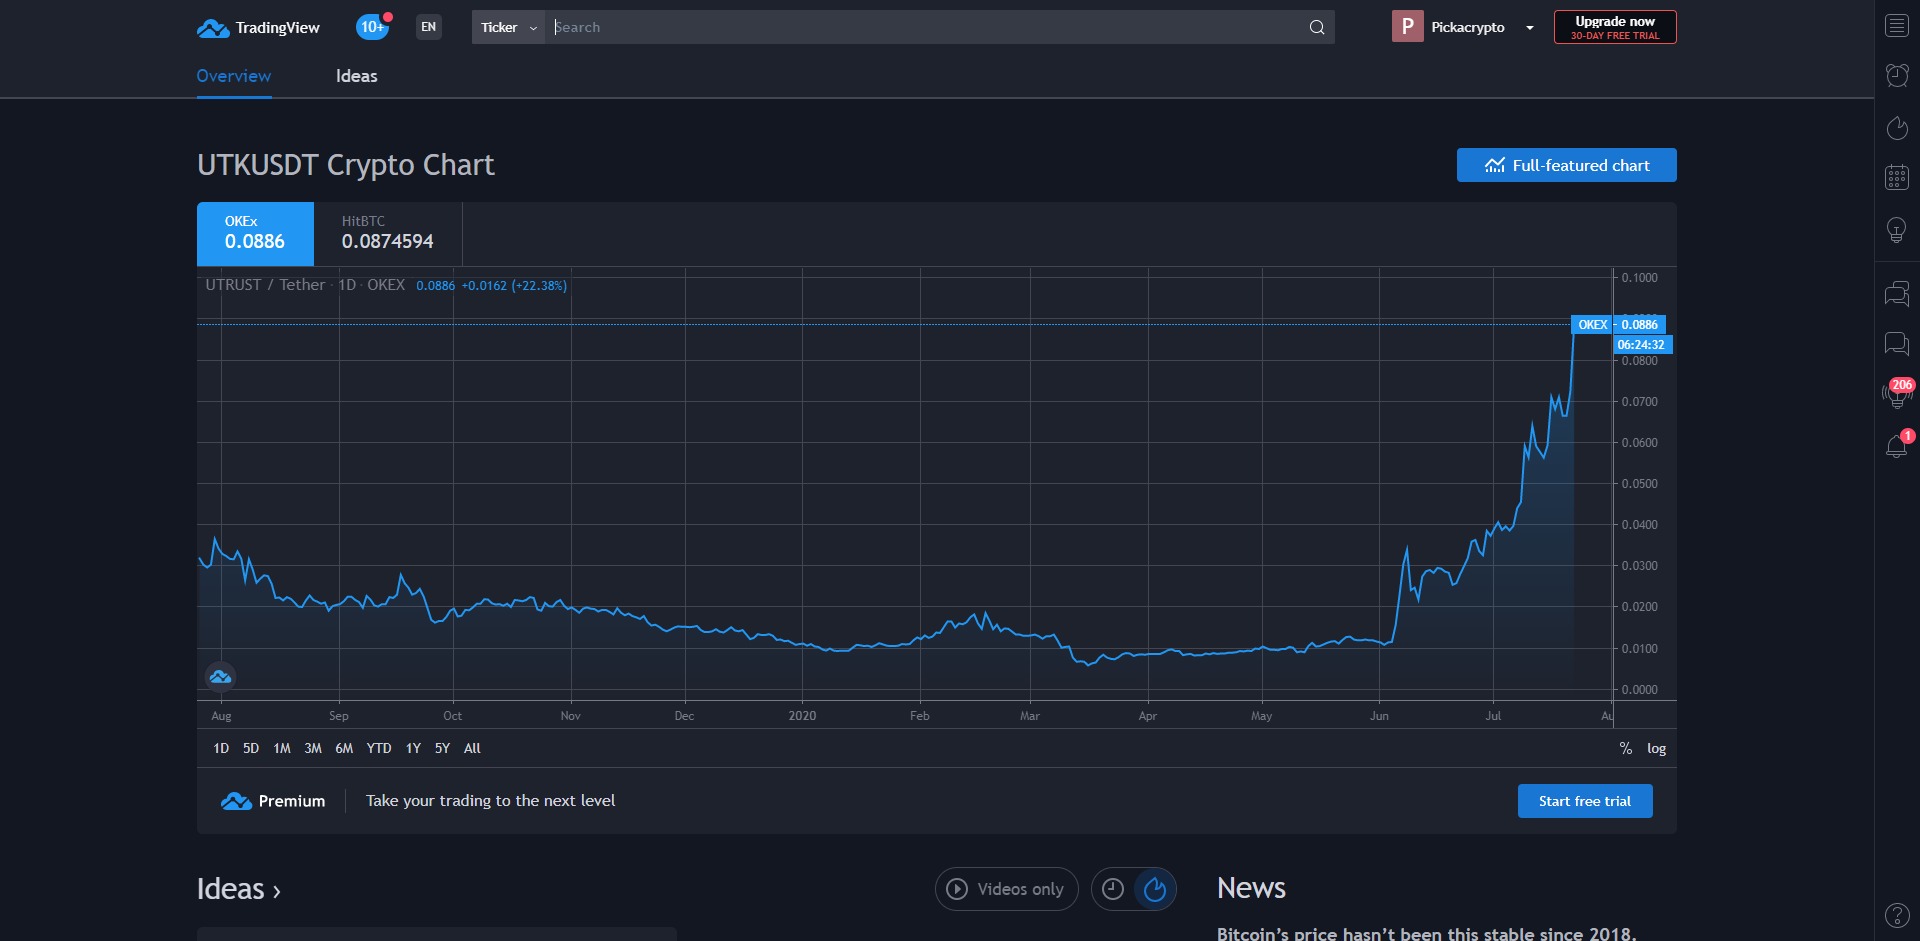Click the TradingView logo

pyautogui.click(x=258, y=27)
